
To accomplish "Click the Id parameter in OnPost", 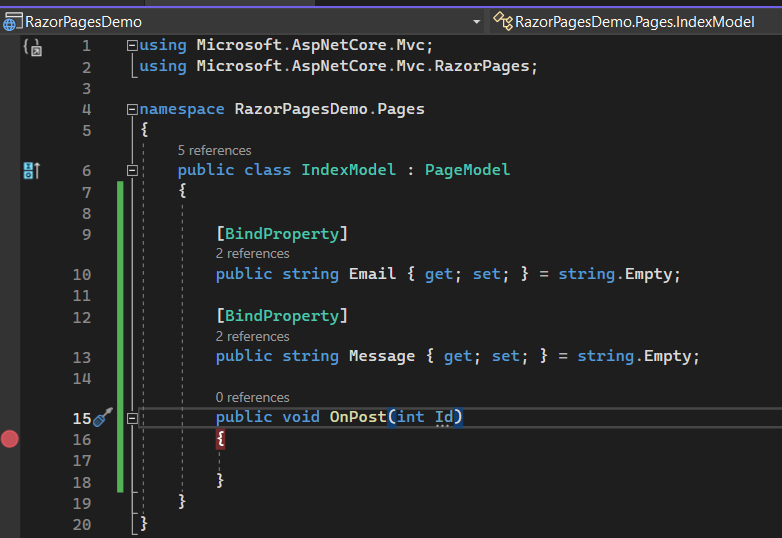I will [x=444, y=417].
